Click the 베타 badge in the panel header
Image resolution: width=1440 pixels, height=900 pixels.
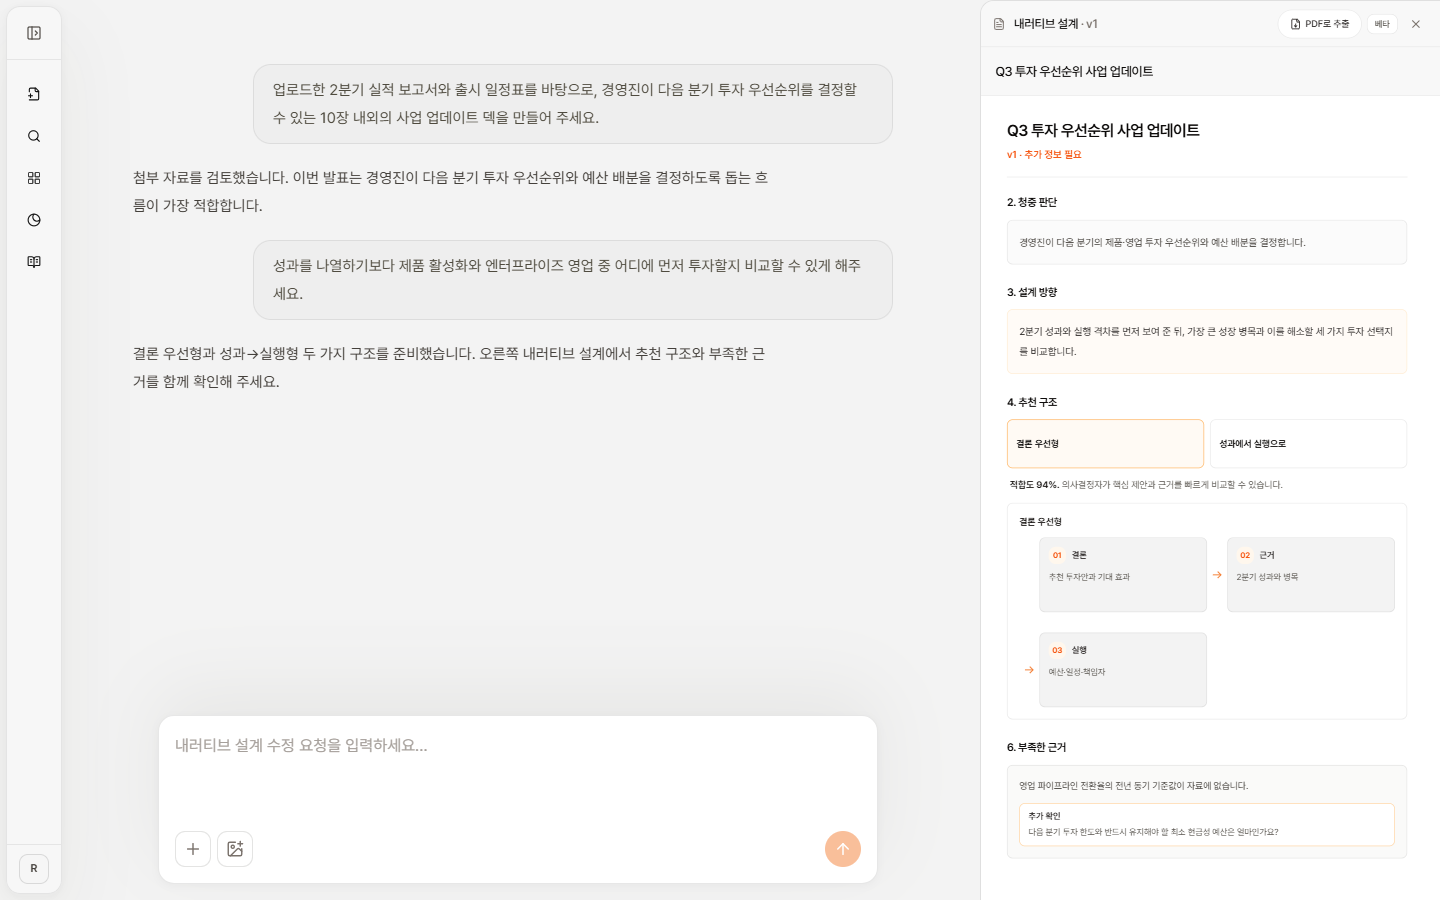point(1382,24)
